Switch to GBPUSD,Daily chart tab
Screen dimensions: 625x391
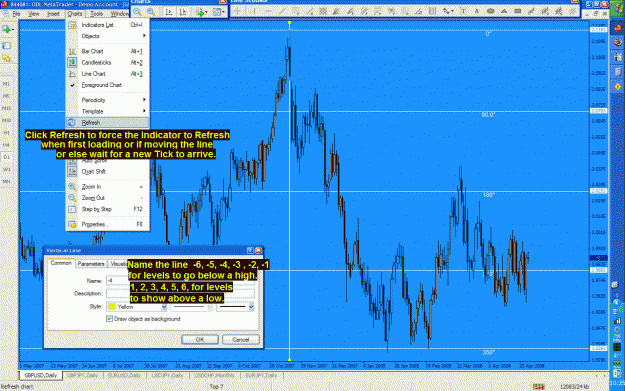41,375
